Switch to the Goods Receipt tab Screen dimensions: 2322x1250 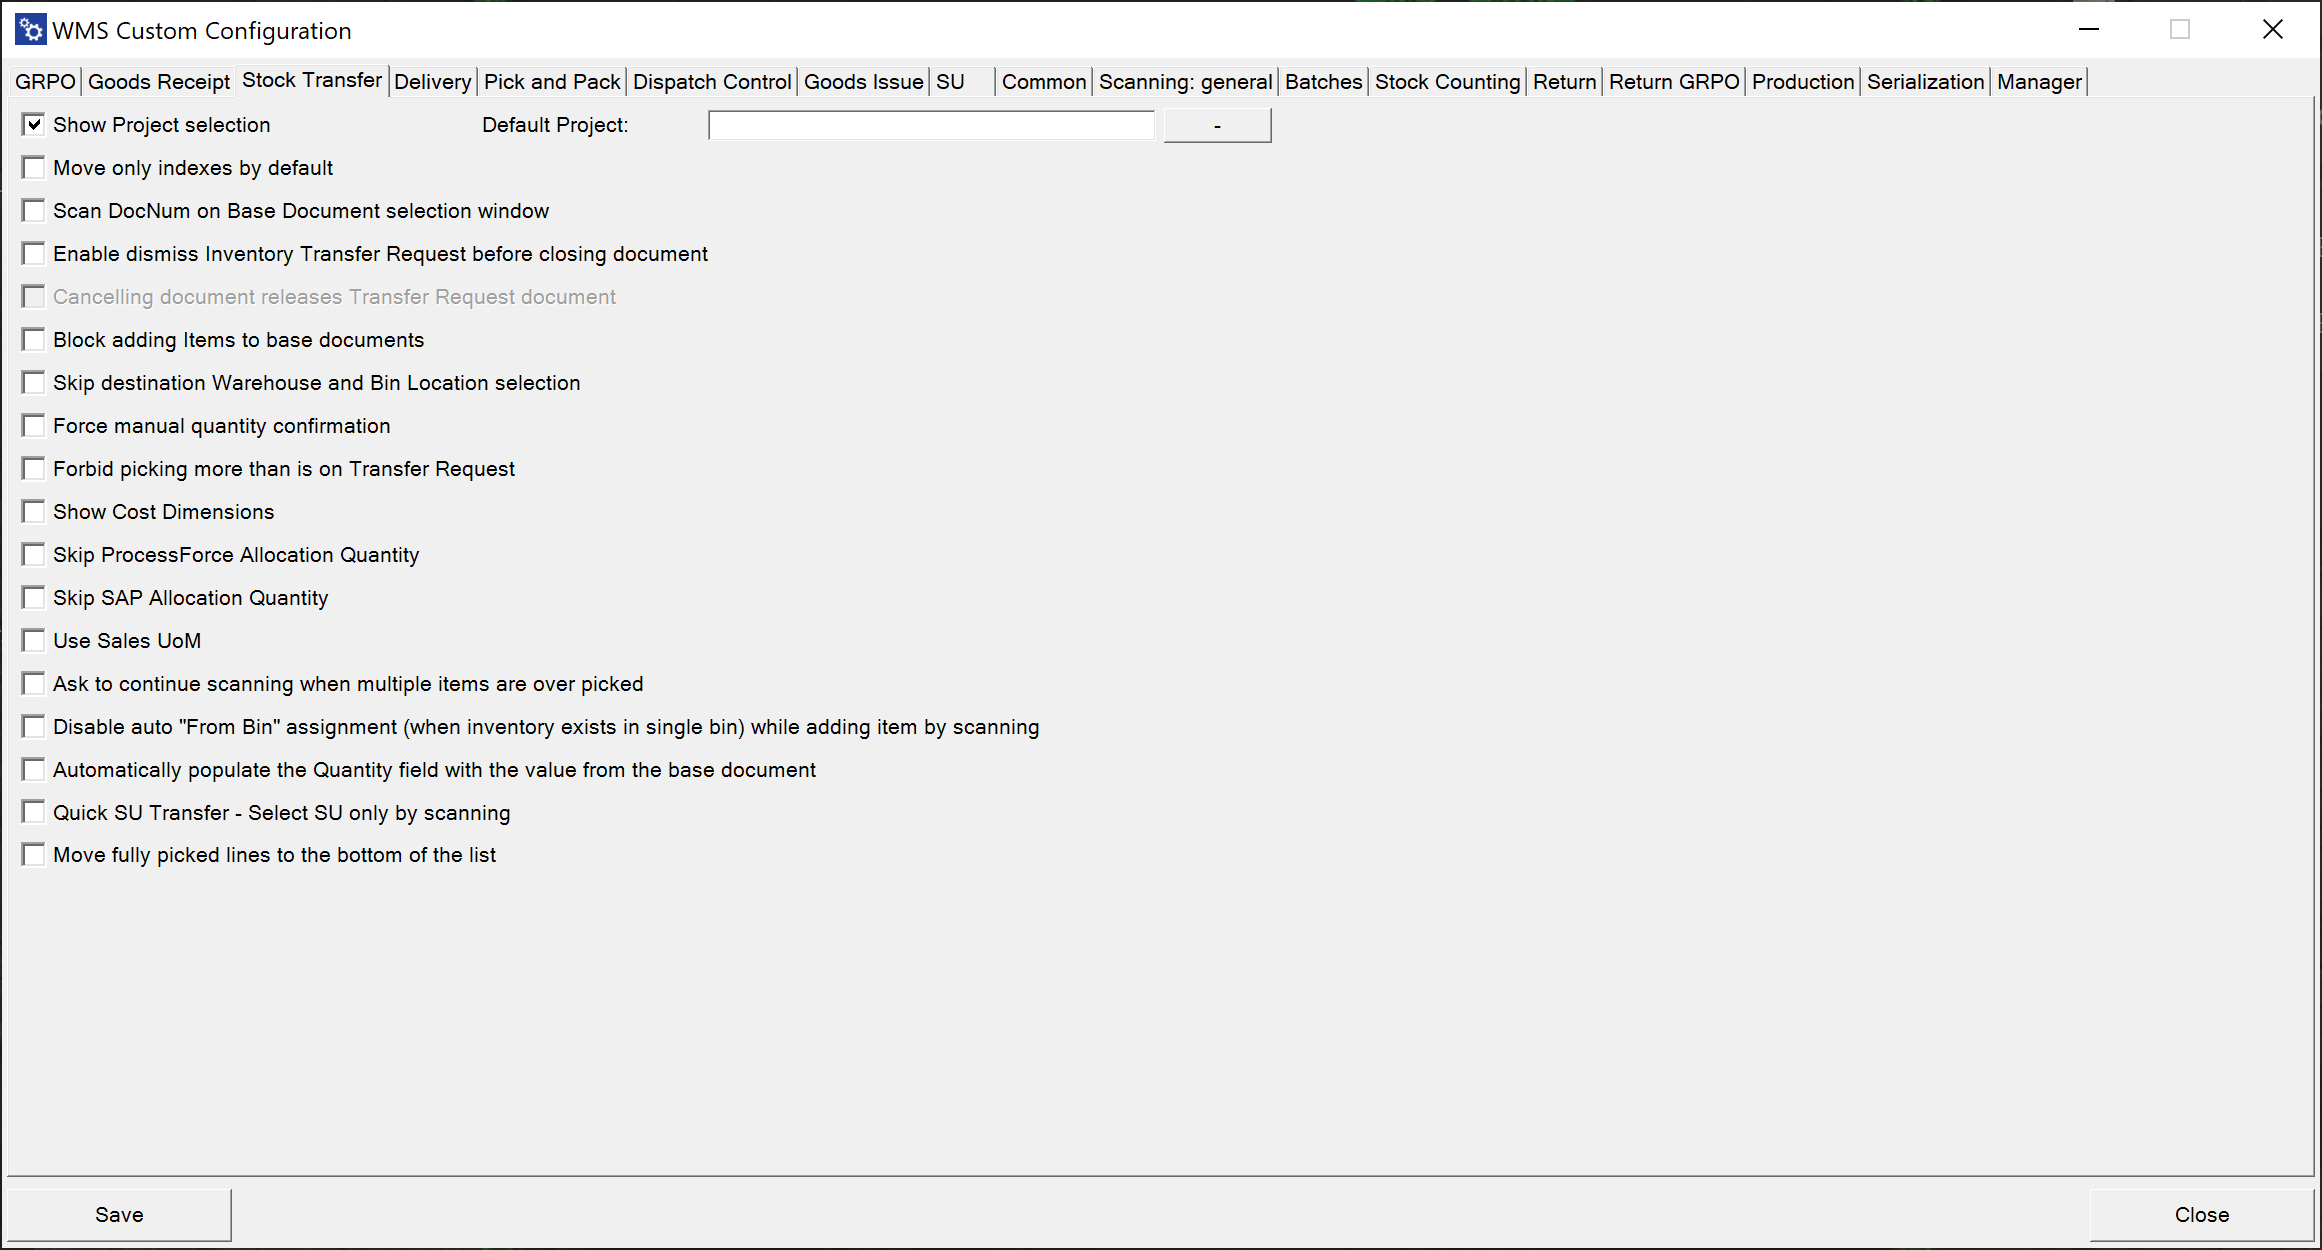159,82
